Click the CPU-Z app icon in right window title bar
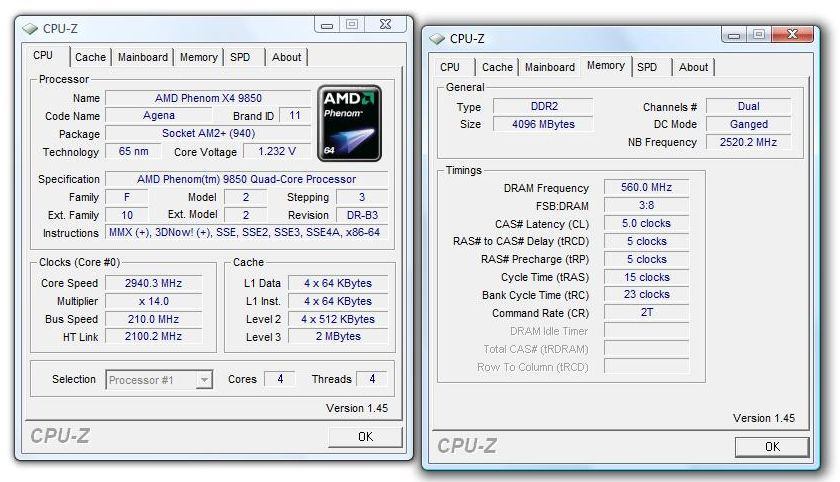This screenshot has width=840, height=482. tap(437, 39)
